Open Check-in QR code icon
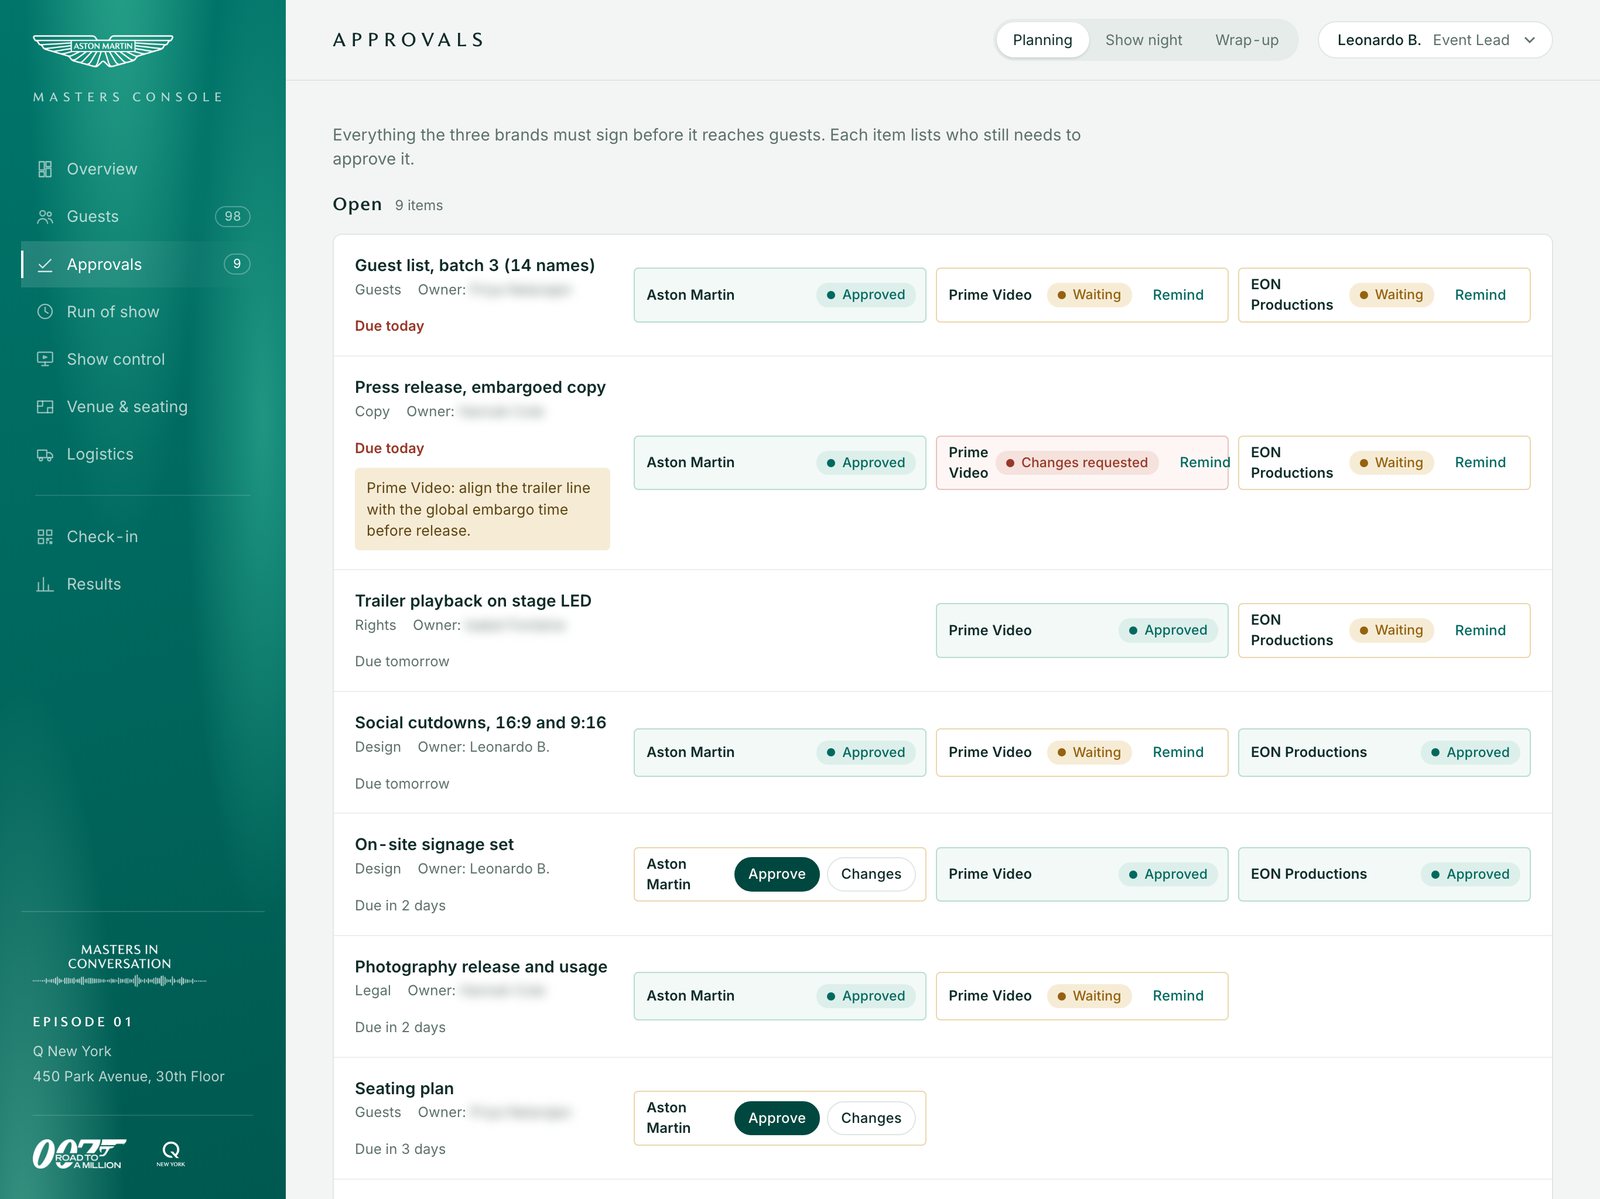This screenshot has height=1199, width=1600. [45, 537]
